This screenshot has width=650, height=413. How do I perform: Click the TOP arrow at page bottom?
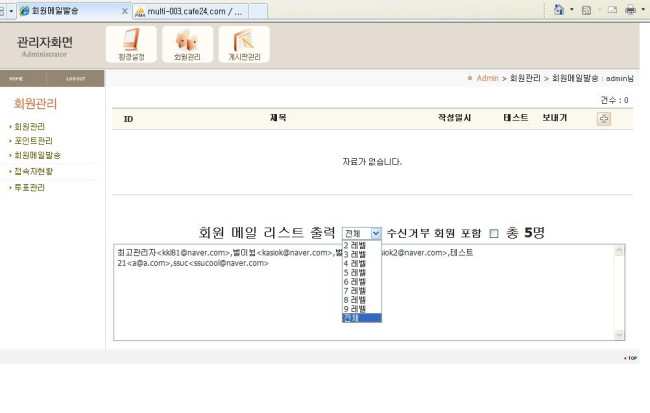630,357
